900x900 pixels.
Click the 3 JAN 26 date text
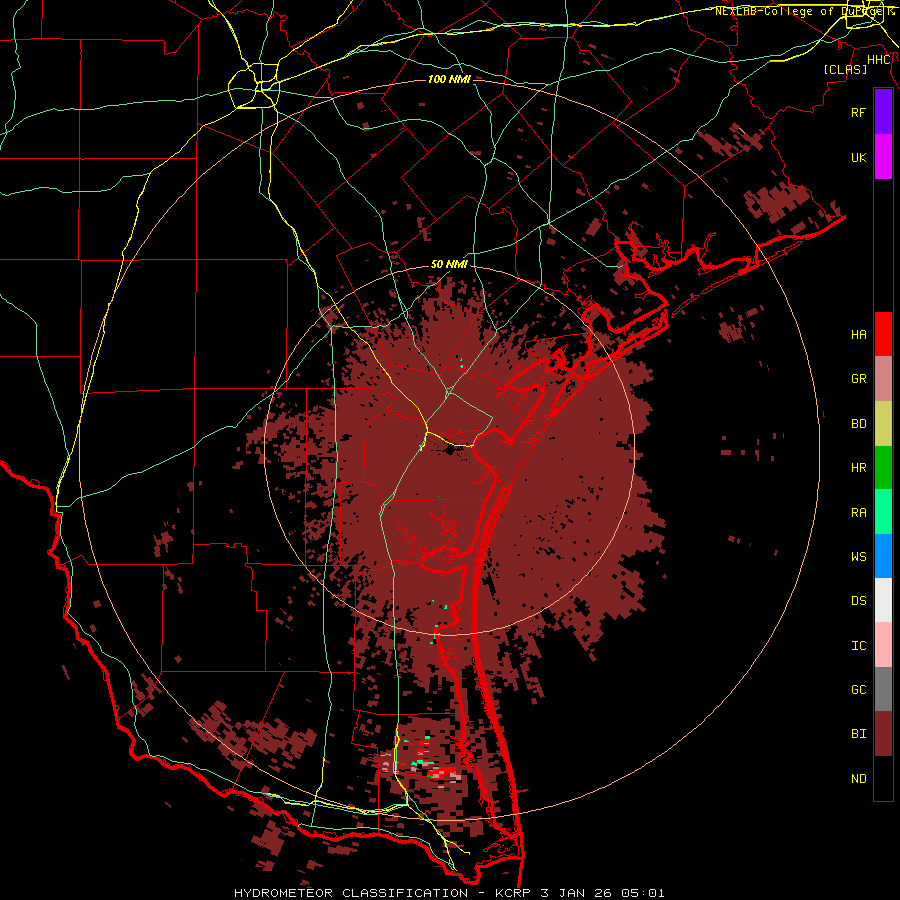click(x=576, y=893)
